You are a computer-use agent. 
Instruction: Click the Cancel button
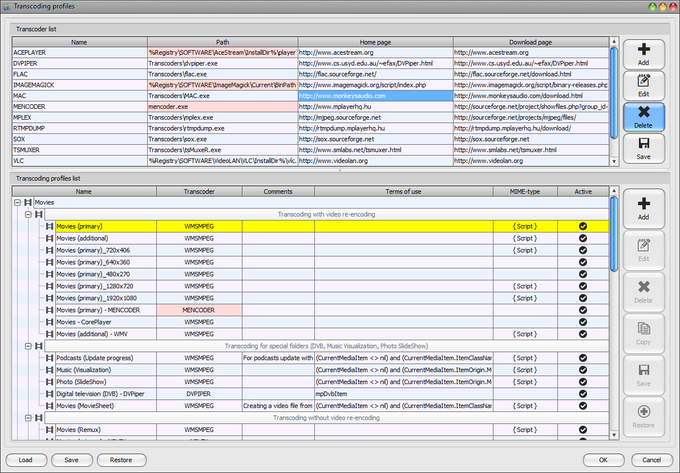(x=652, y=460)
